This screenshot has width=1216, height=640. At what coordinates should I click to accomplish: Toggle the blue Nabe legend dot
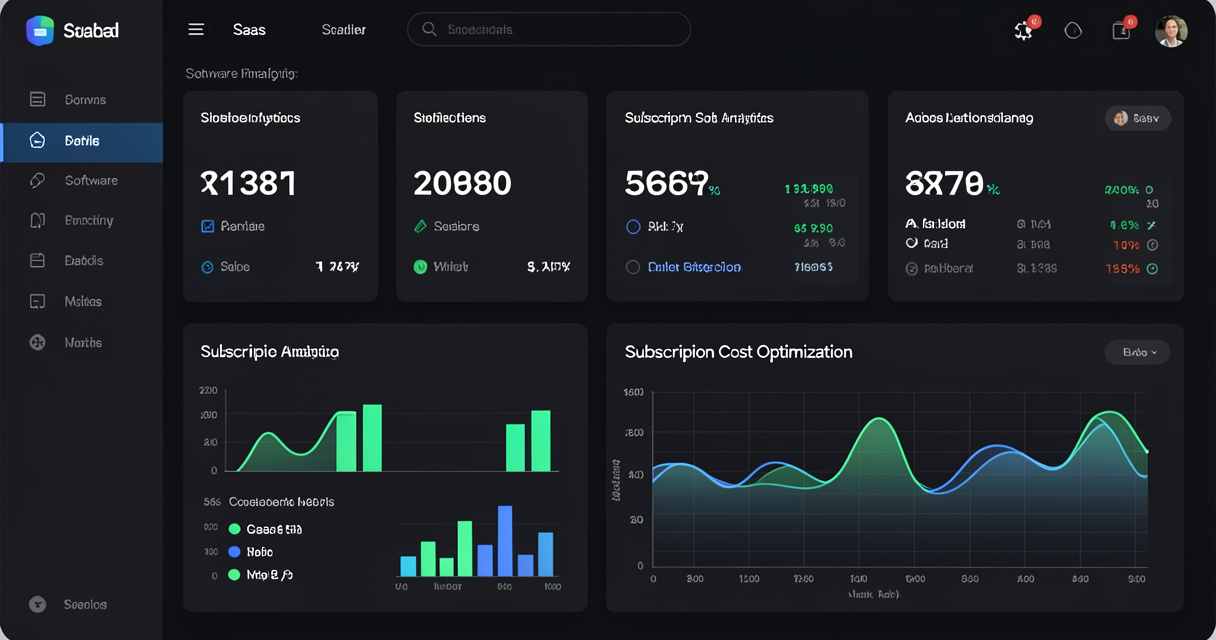tap(235, 552)
